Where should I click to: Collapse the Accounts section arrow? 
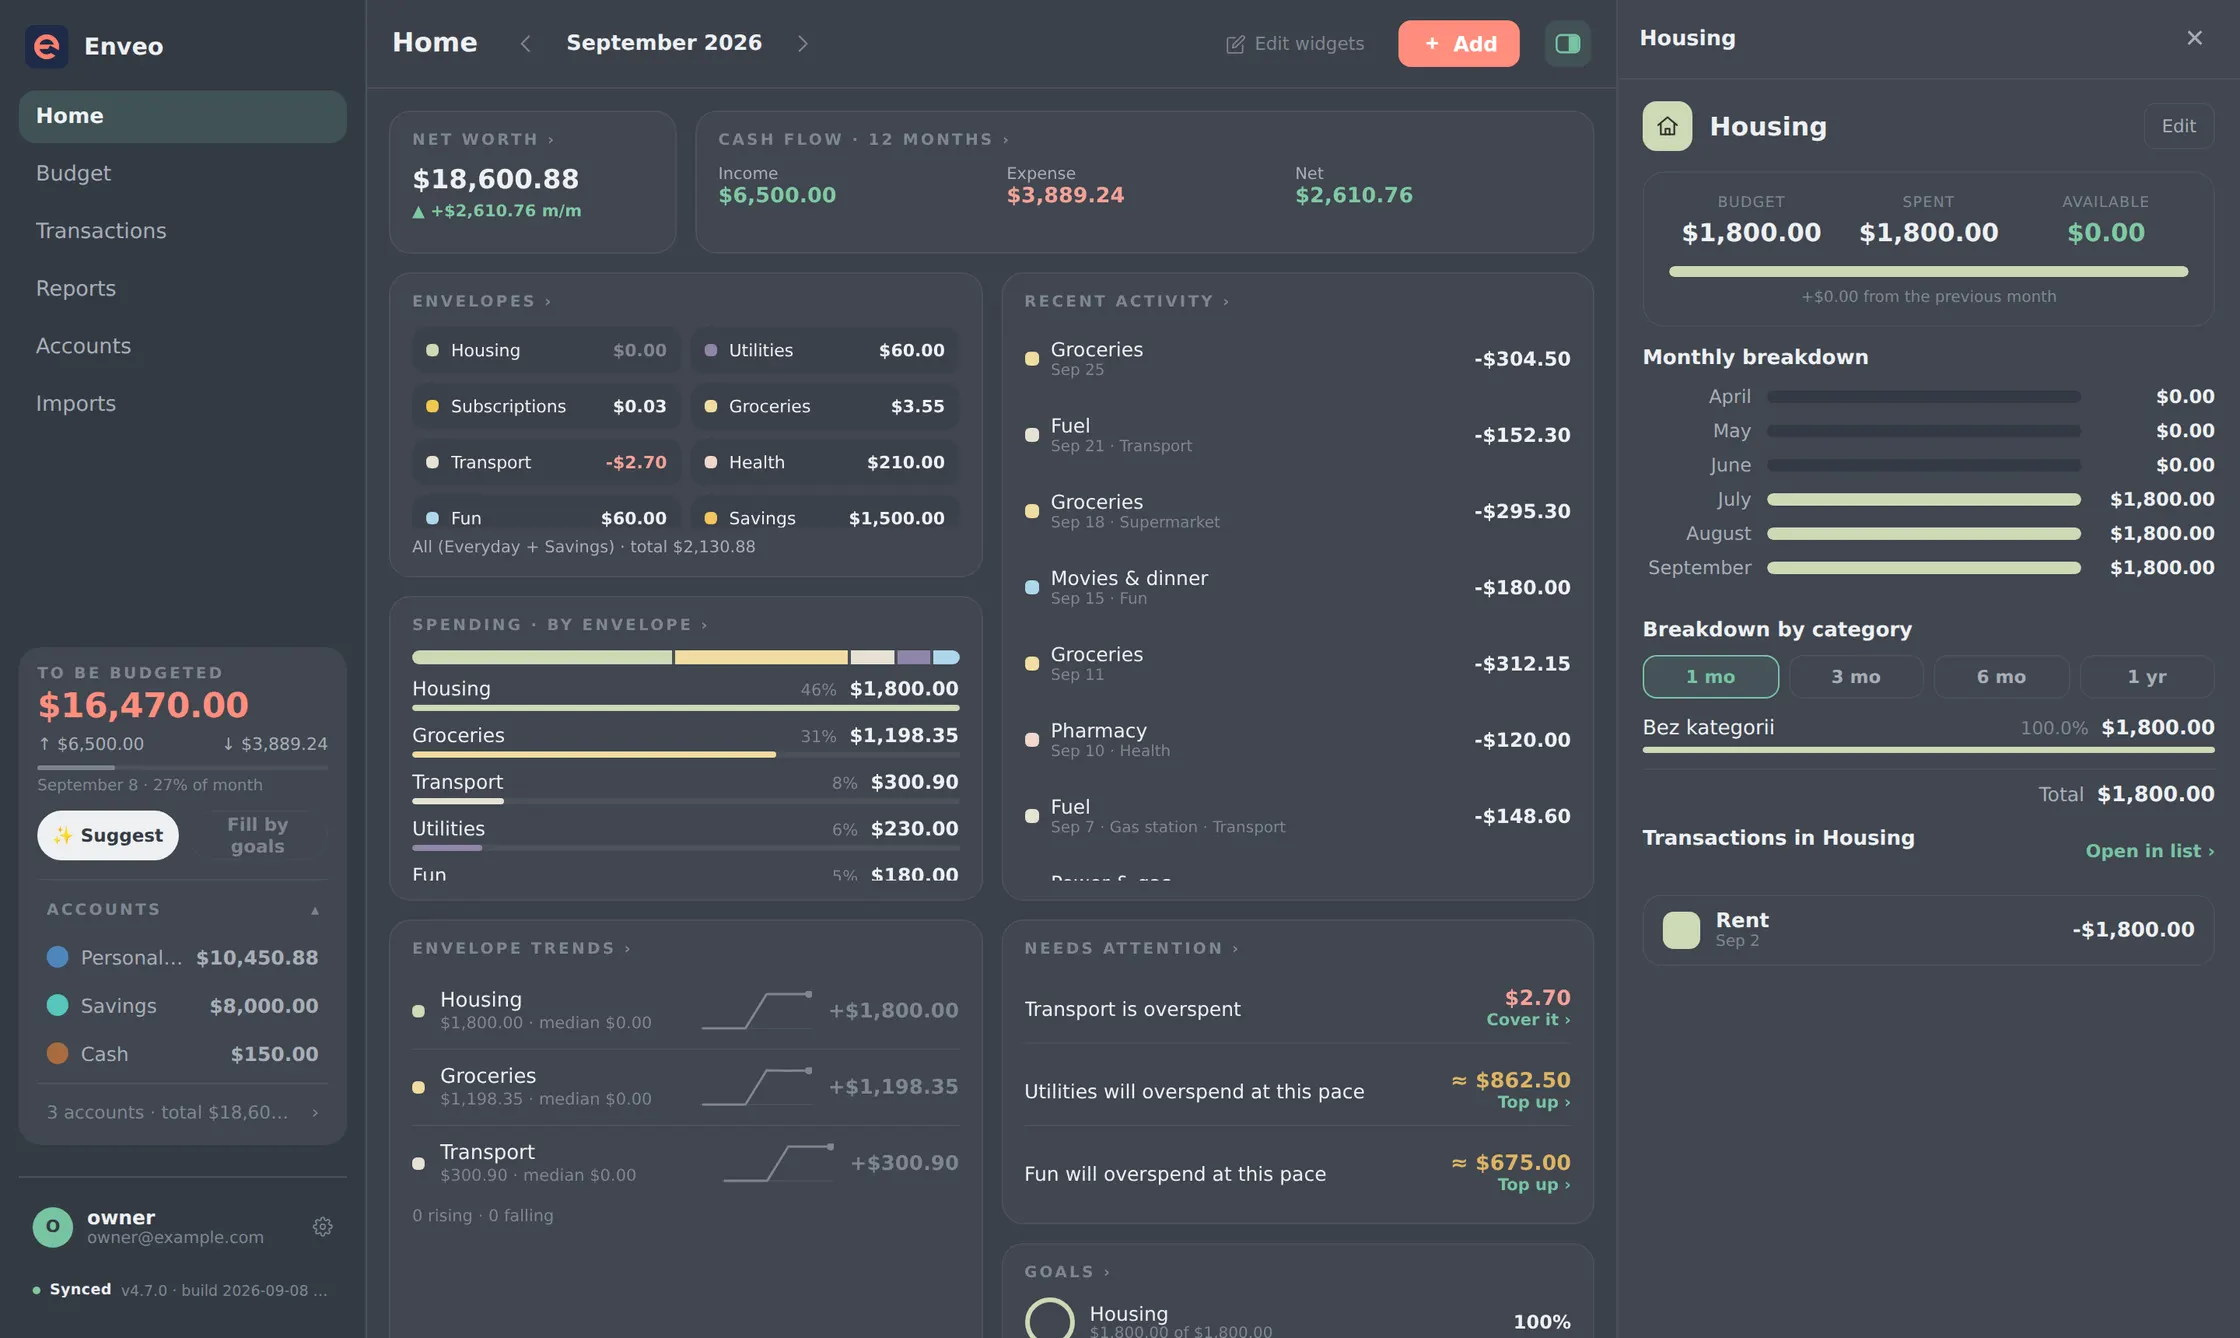click(x=315, y=910)
